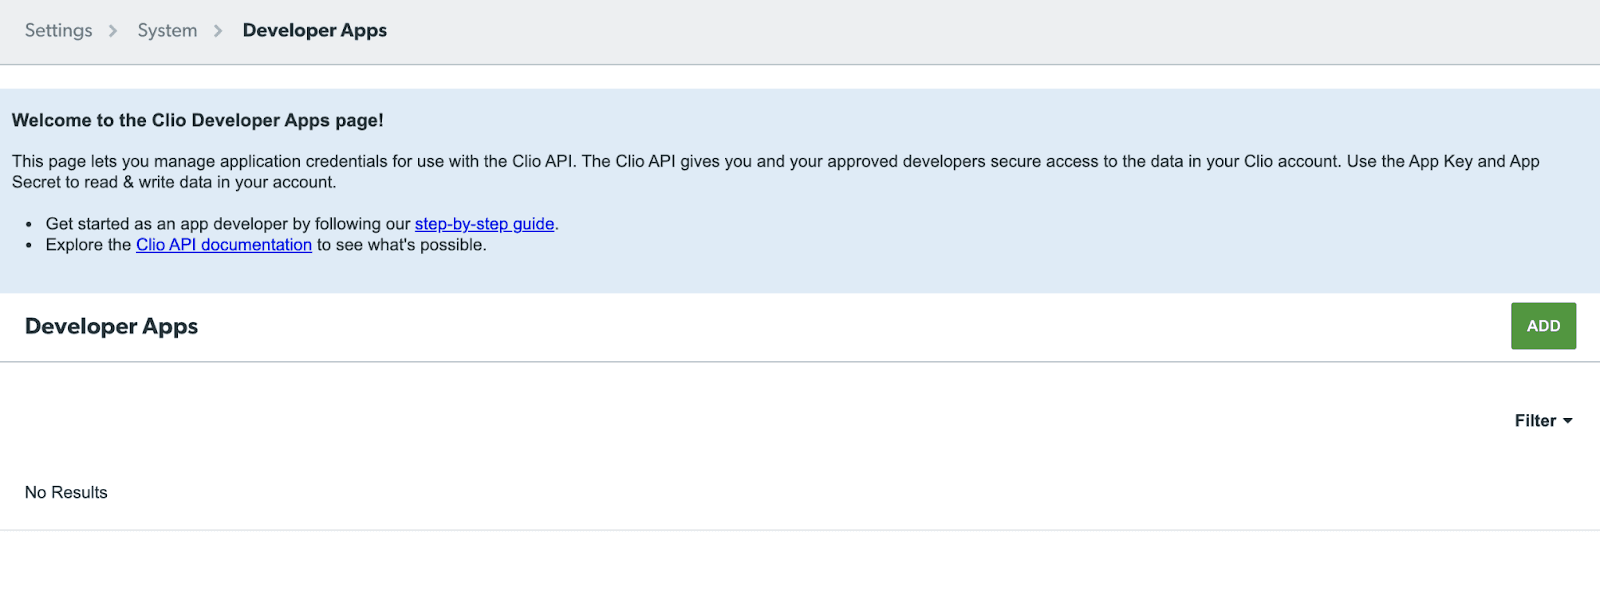Click the bullet before 'Explore the'
Image resolution: width=1600 pixels, height=593 pixels.
[x=29, y=246]
